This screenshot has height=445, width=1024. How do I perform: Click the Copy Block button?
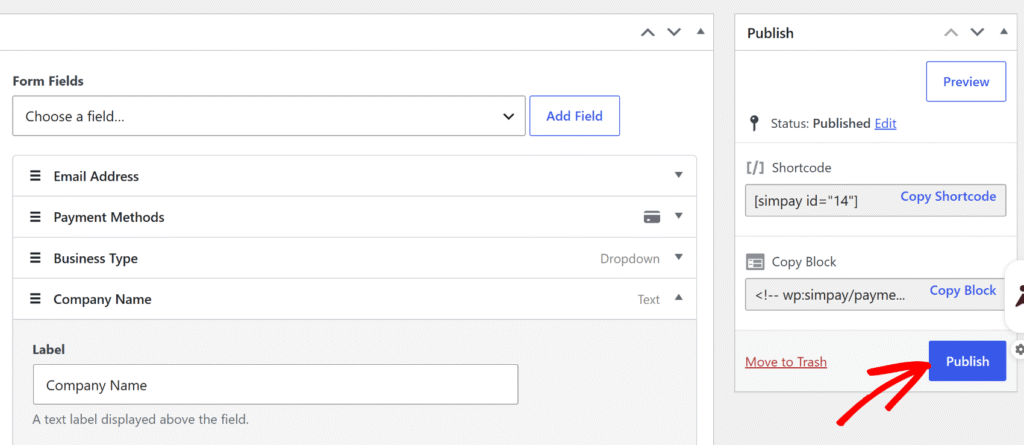click(x=963, y=291)
